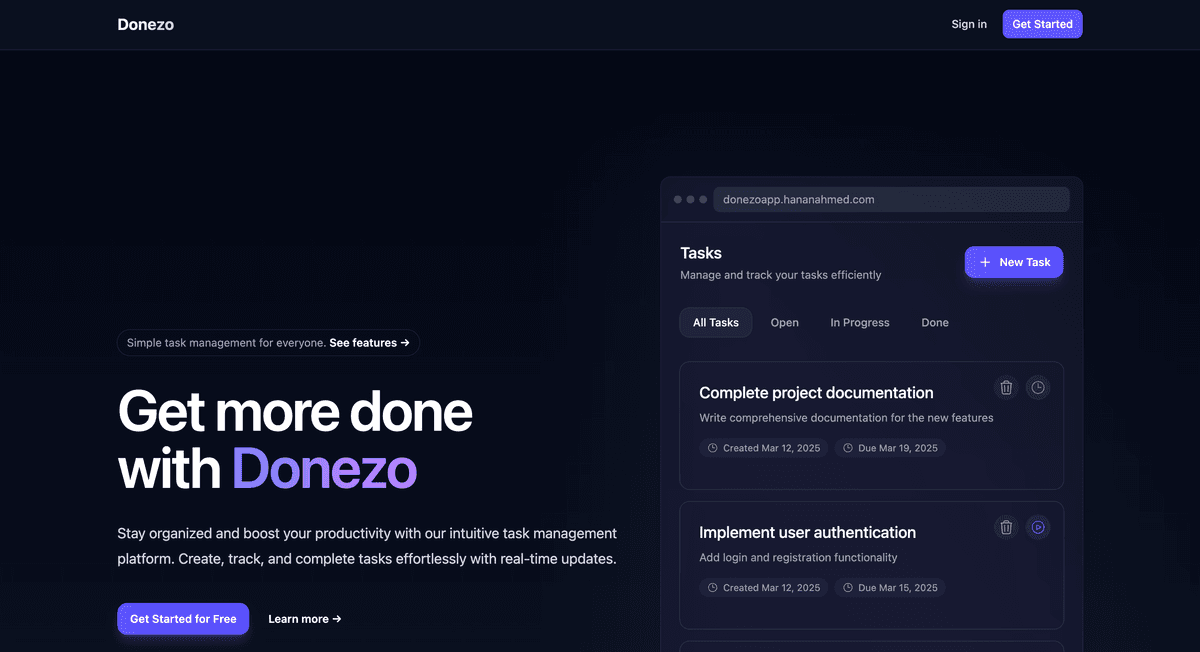The image size is (1200, 652).
Task: Click the Donezo logo in the navbar
Action: pos(145,24)
